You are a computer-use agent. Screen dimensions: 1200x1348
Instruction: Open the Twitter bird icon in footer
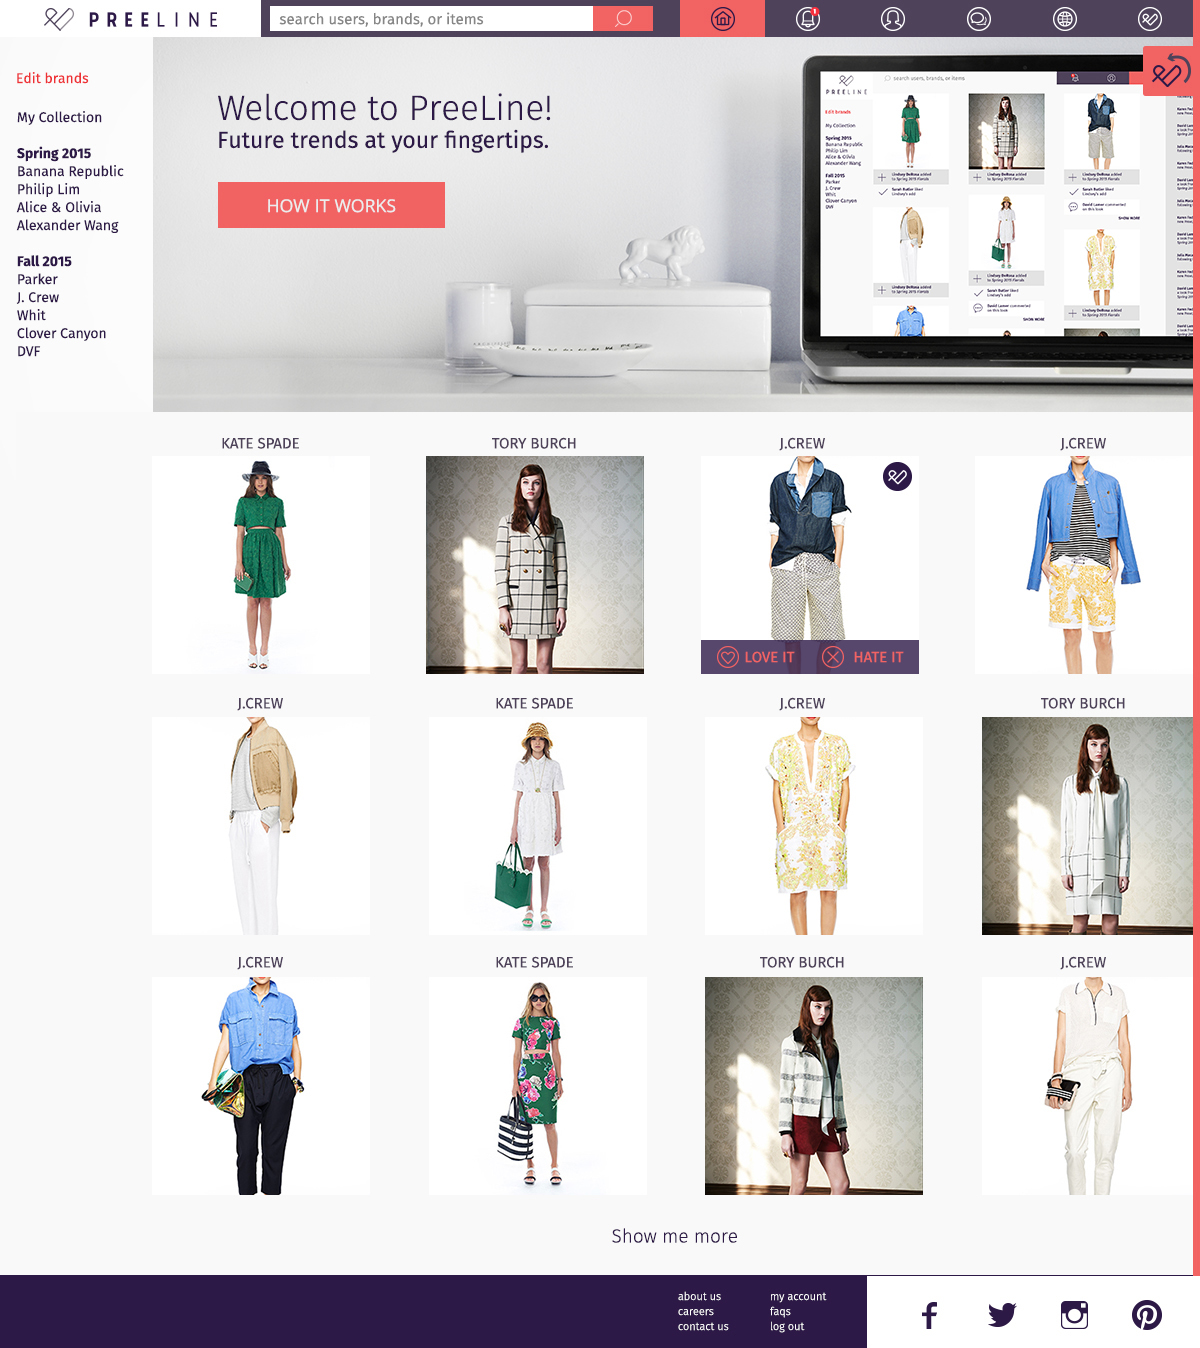point(1001,1315)
